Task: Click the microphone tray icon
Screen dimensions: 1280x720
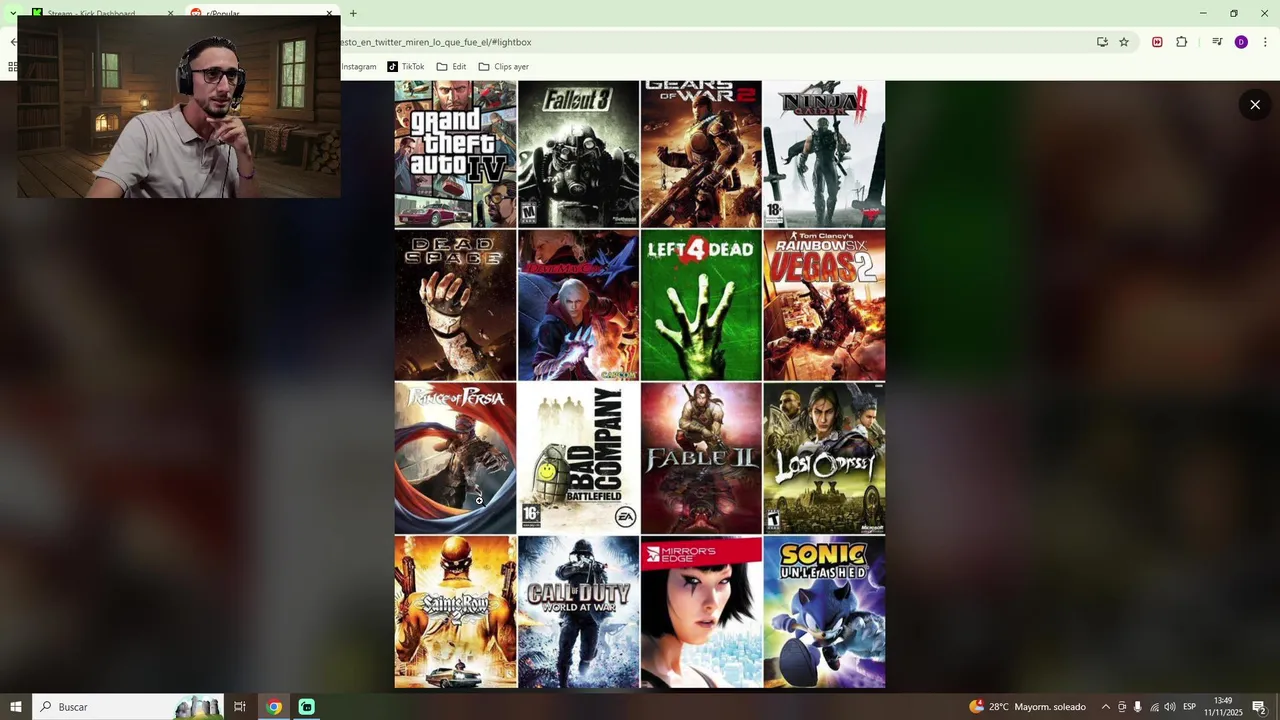Action: pos(1138,707)
